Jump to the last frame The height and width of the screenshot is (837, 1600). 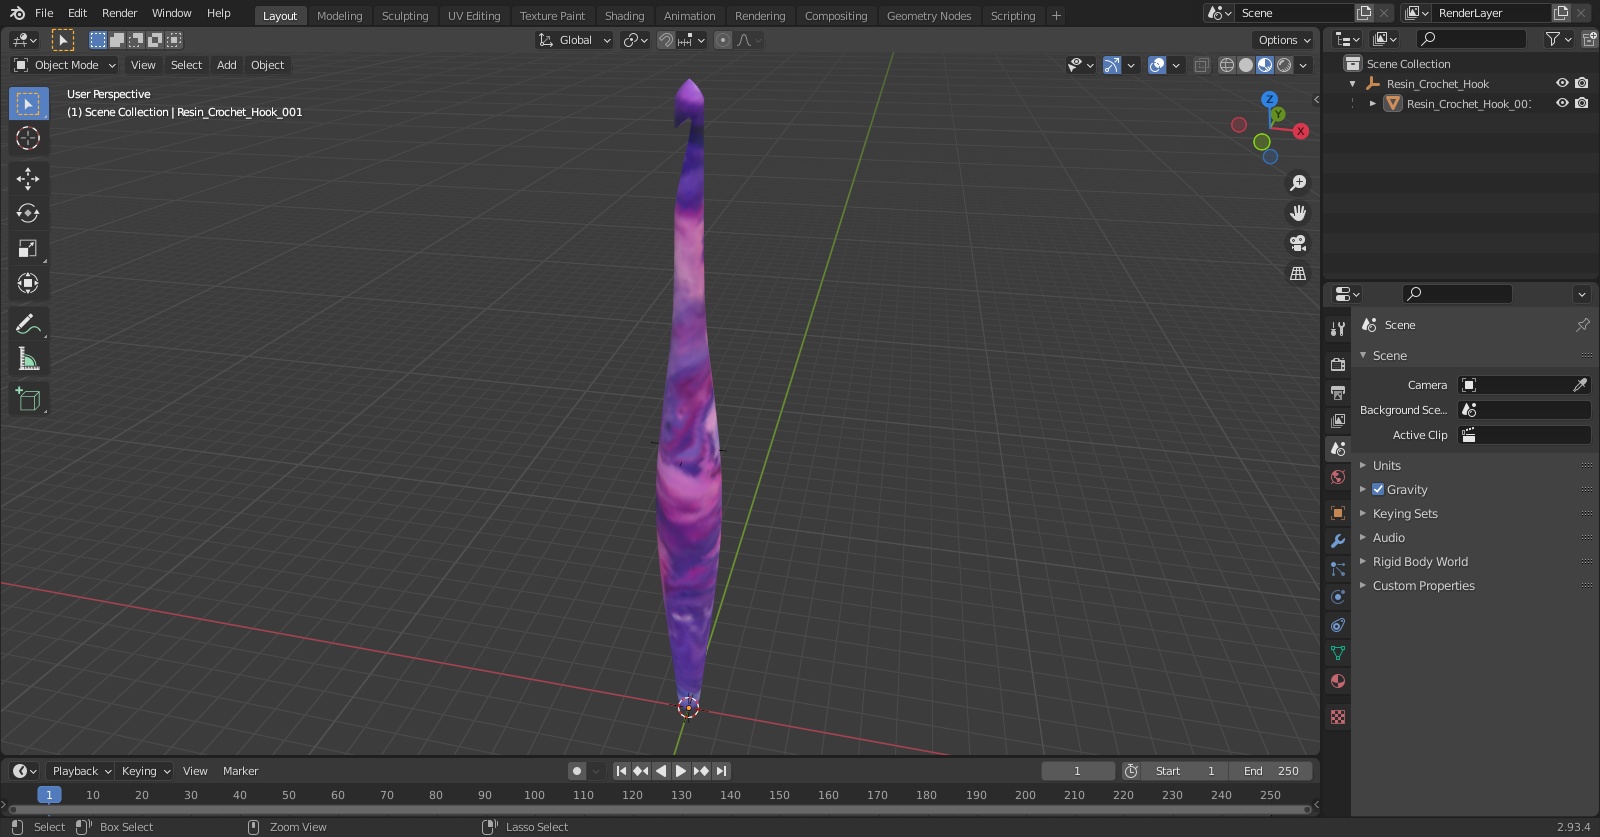722,771
